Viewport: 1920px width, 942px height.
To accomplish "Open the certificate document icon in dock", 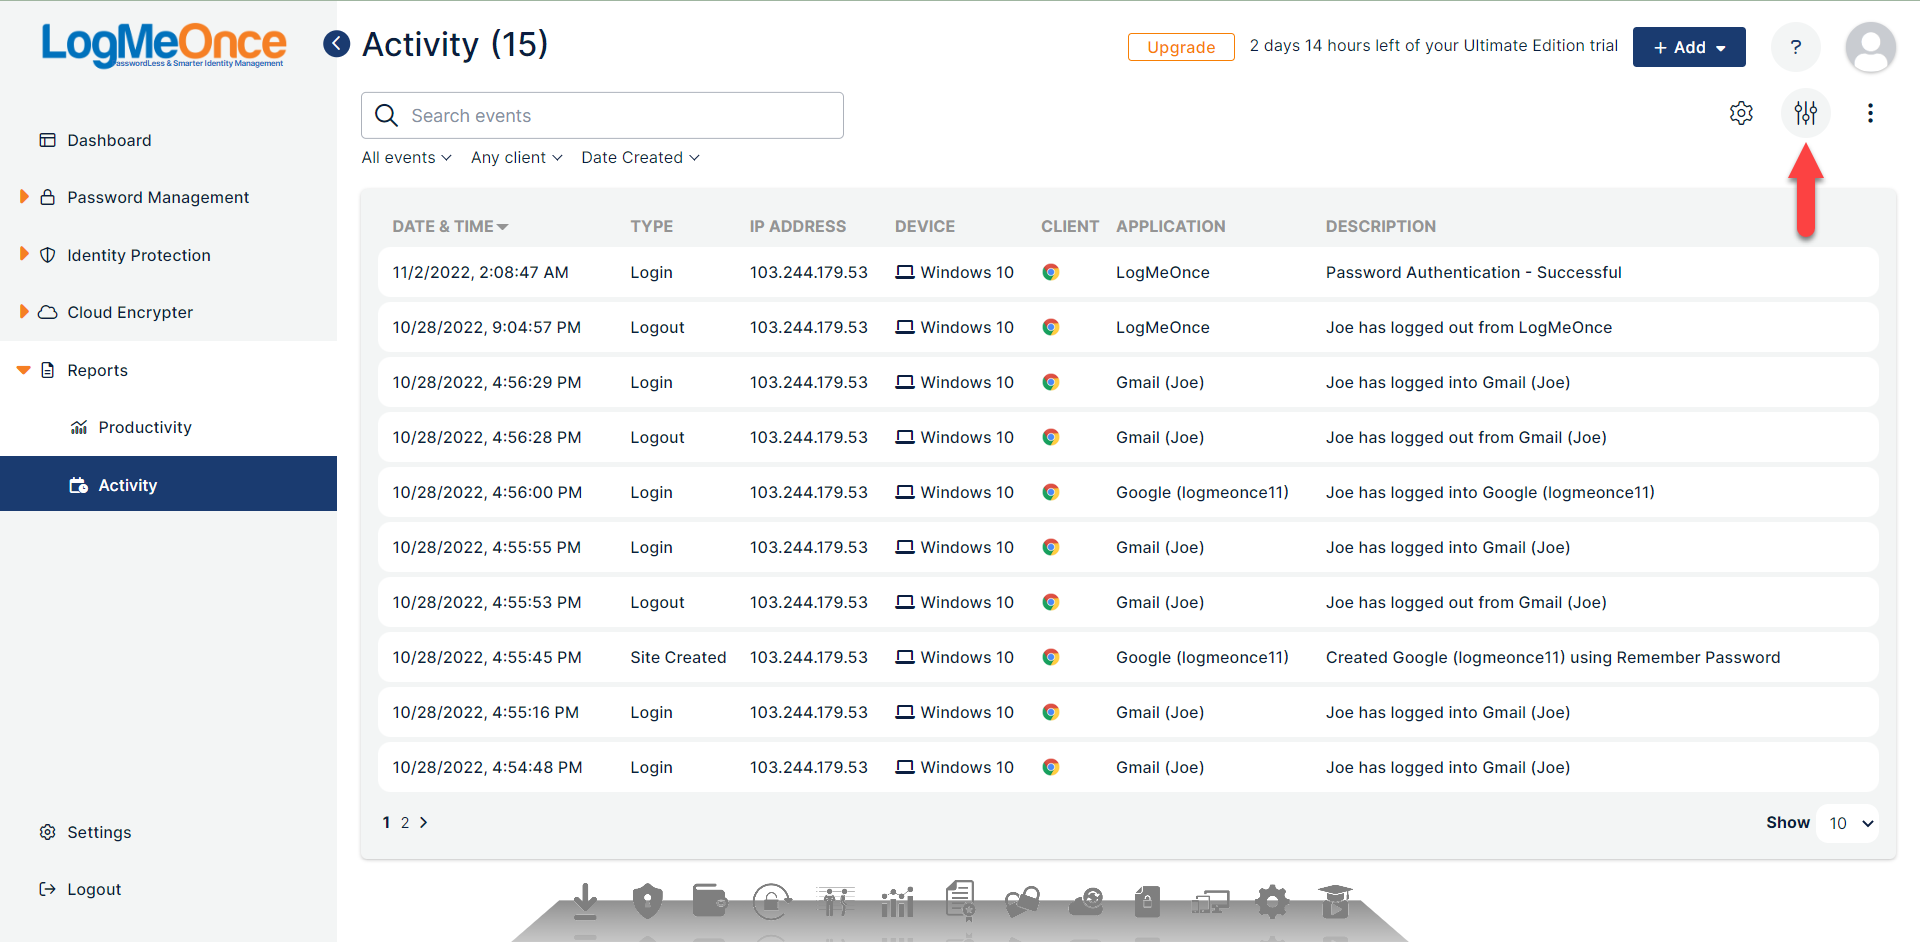I will (960, 899).
